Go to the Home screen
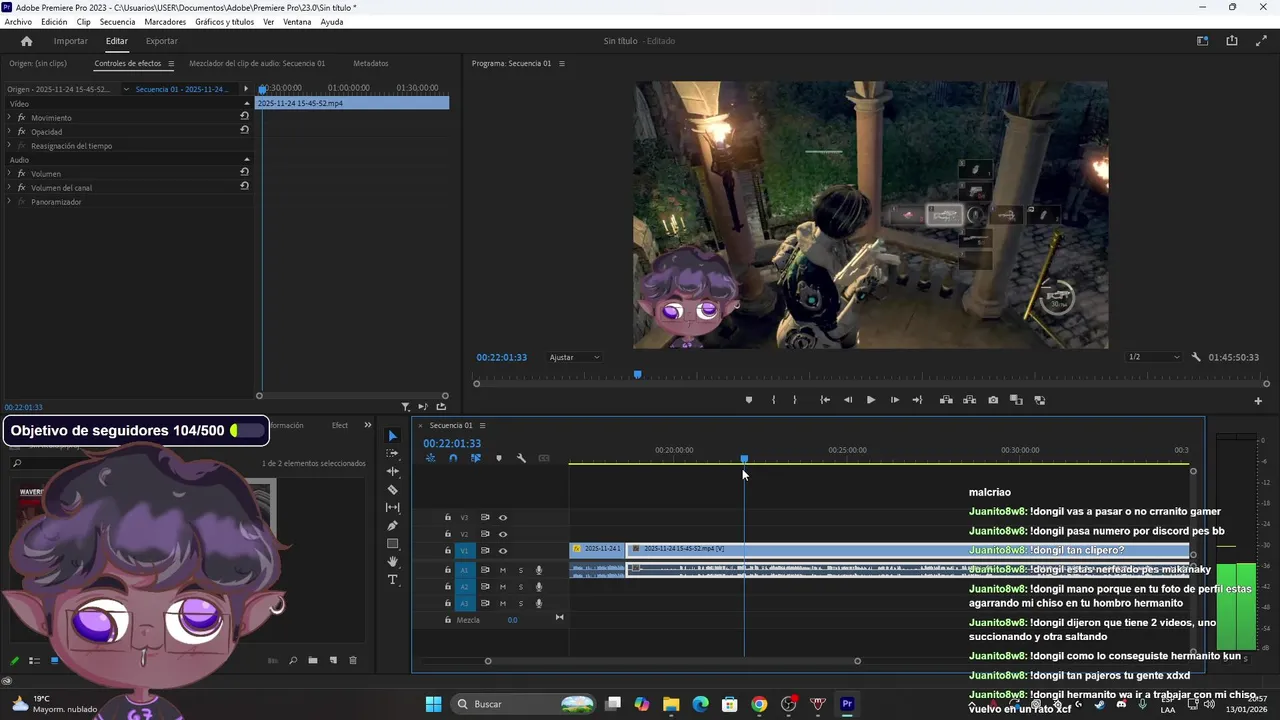The height and width of the screenshot is (720, 1280). pyautogui.click(x=27, y=41)
